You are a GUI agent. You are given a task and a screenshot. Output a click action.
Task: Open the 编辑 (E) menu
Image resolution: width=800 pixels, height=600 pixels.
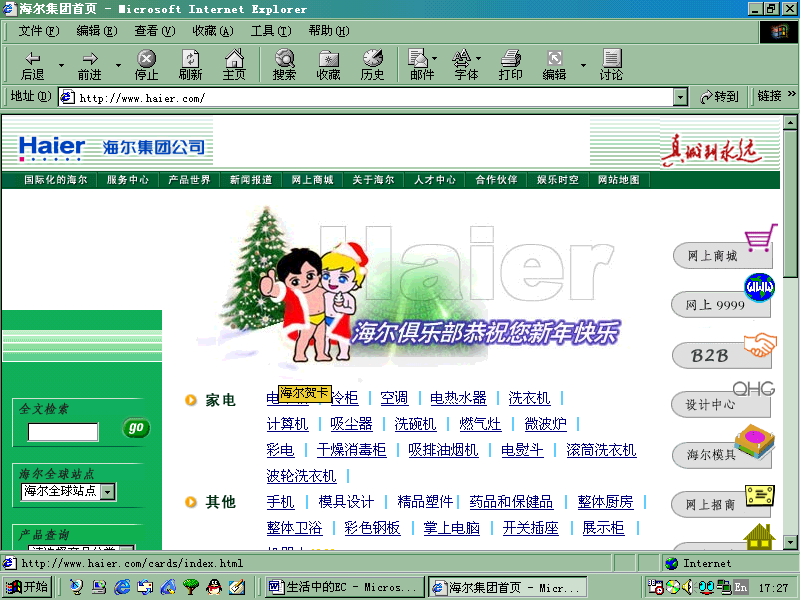tap(96, 31)
